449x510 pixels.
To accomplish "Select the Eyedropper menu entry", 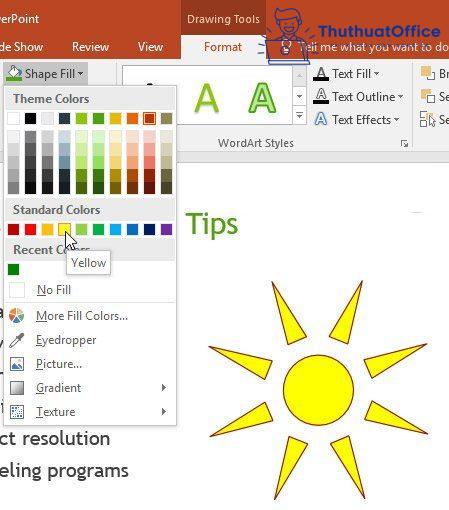I will 89,340.
